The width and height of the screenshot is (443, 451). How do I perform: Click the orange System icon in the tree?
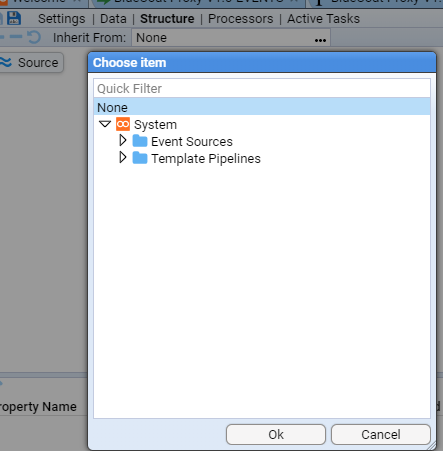point(123,124)
